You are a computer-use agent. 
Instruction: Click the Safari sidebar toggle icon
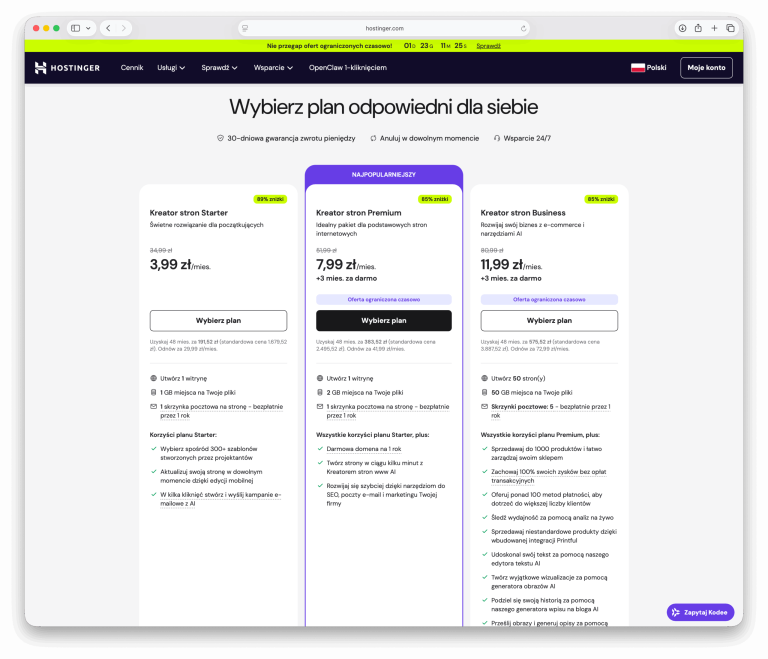tap(76, 28)
